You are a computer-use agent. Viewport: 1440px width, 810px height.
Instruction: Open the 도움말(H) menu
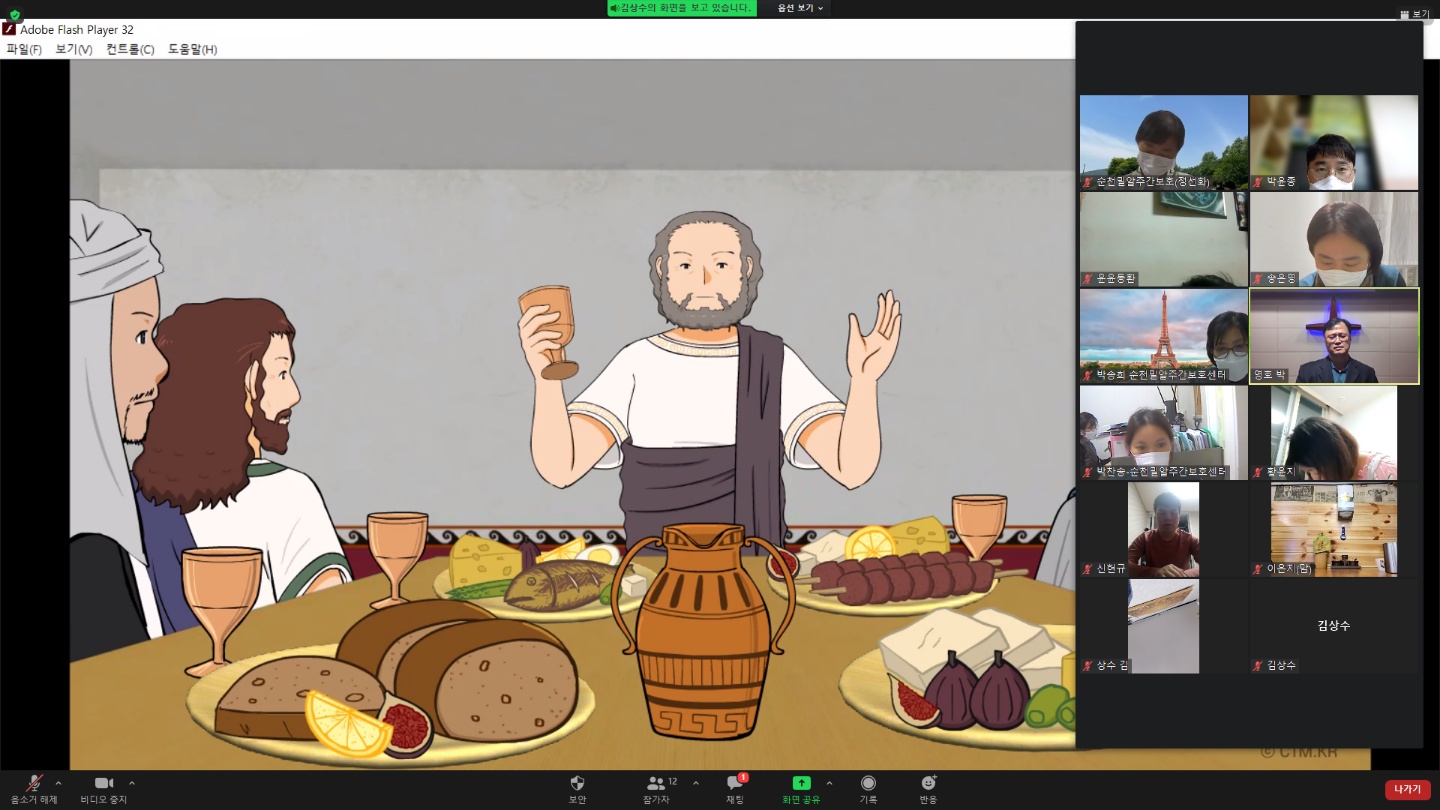pyautogui.click(x=192, y=49)
